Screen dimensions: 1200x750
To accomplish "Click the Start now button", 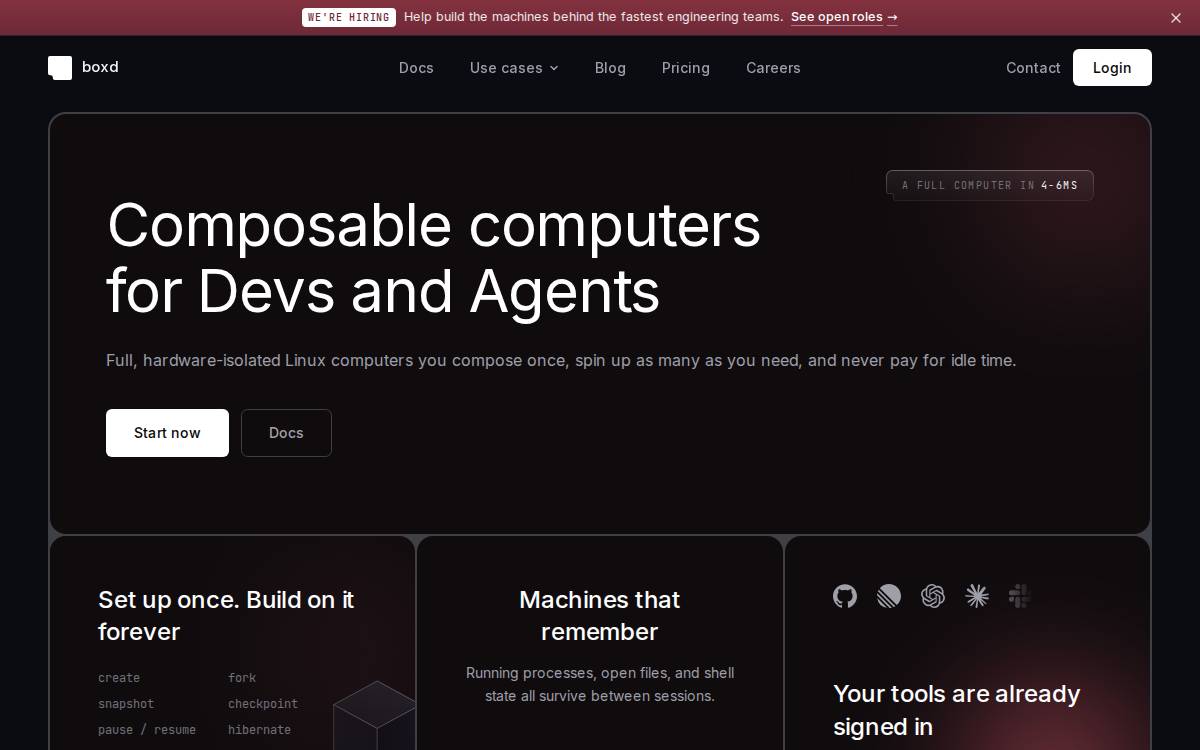I will click(x=167, y=433).
